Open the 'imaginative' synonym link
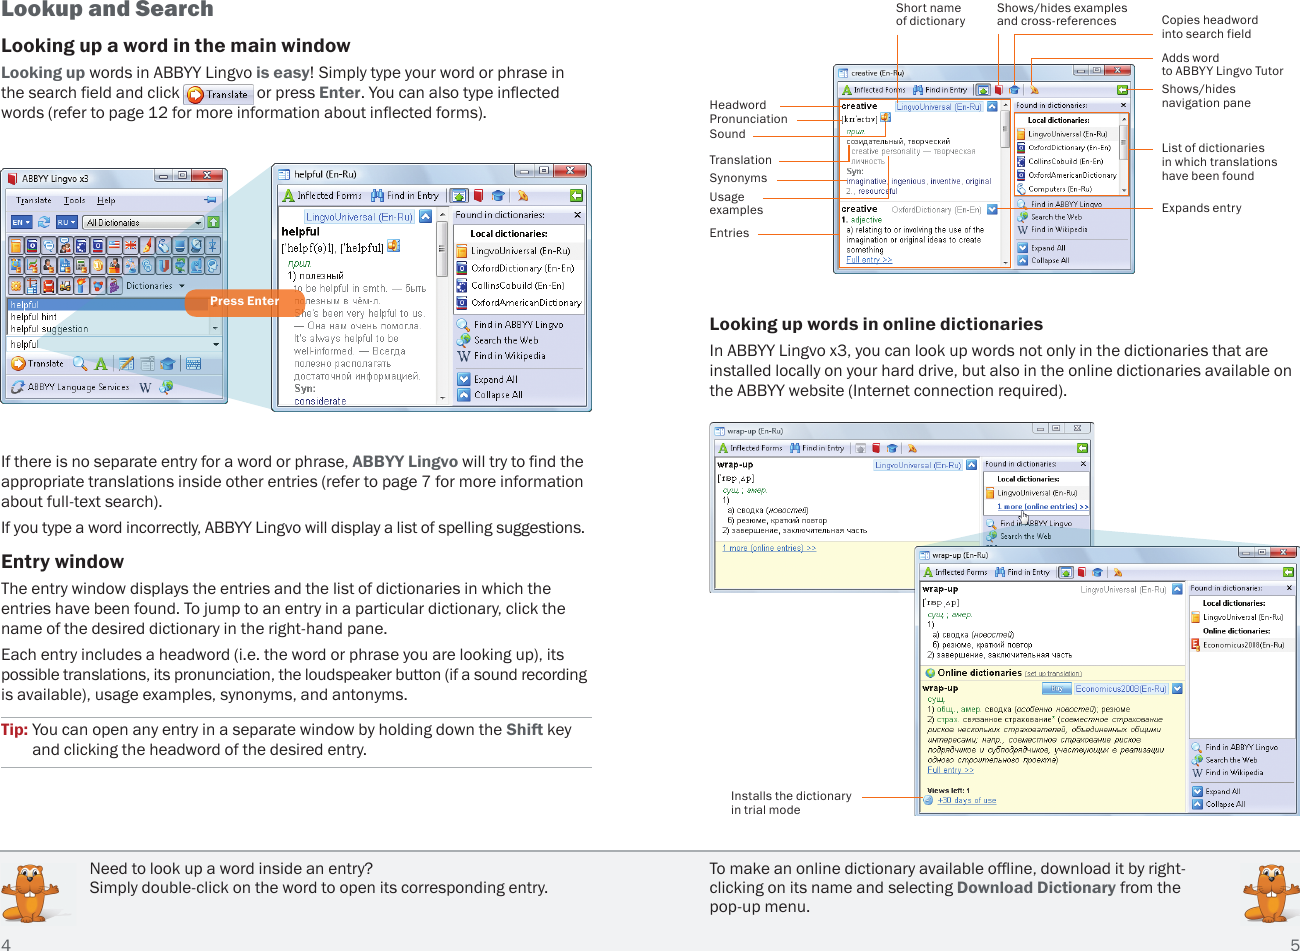 [x=868, y=182]
